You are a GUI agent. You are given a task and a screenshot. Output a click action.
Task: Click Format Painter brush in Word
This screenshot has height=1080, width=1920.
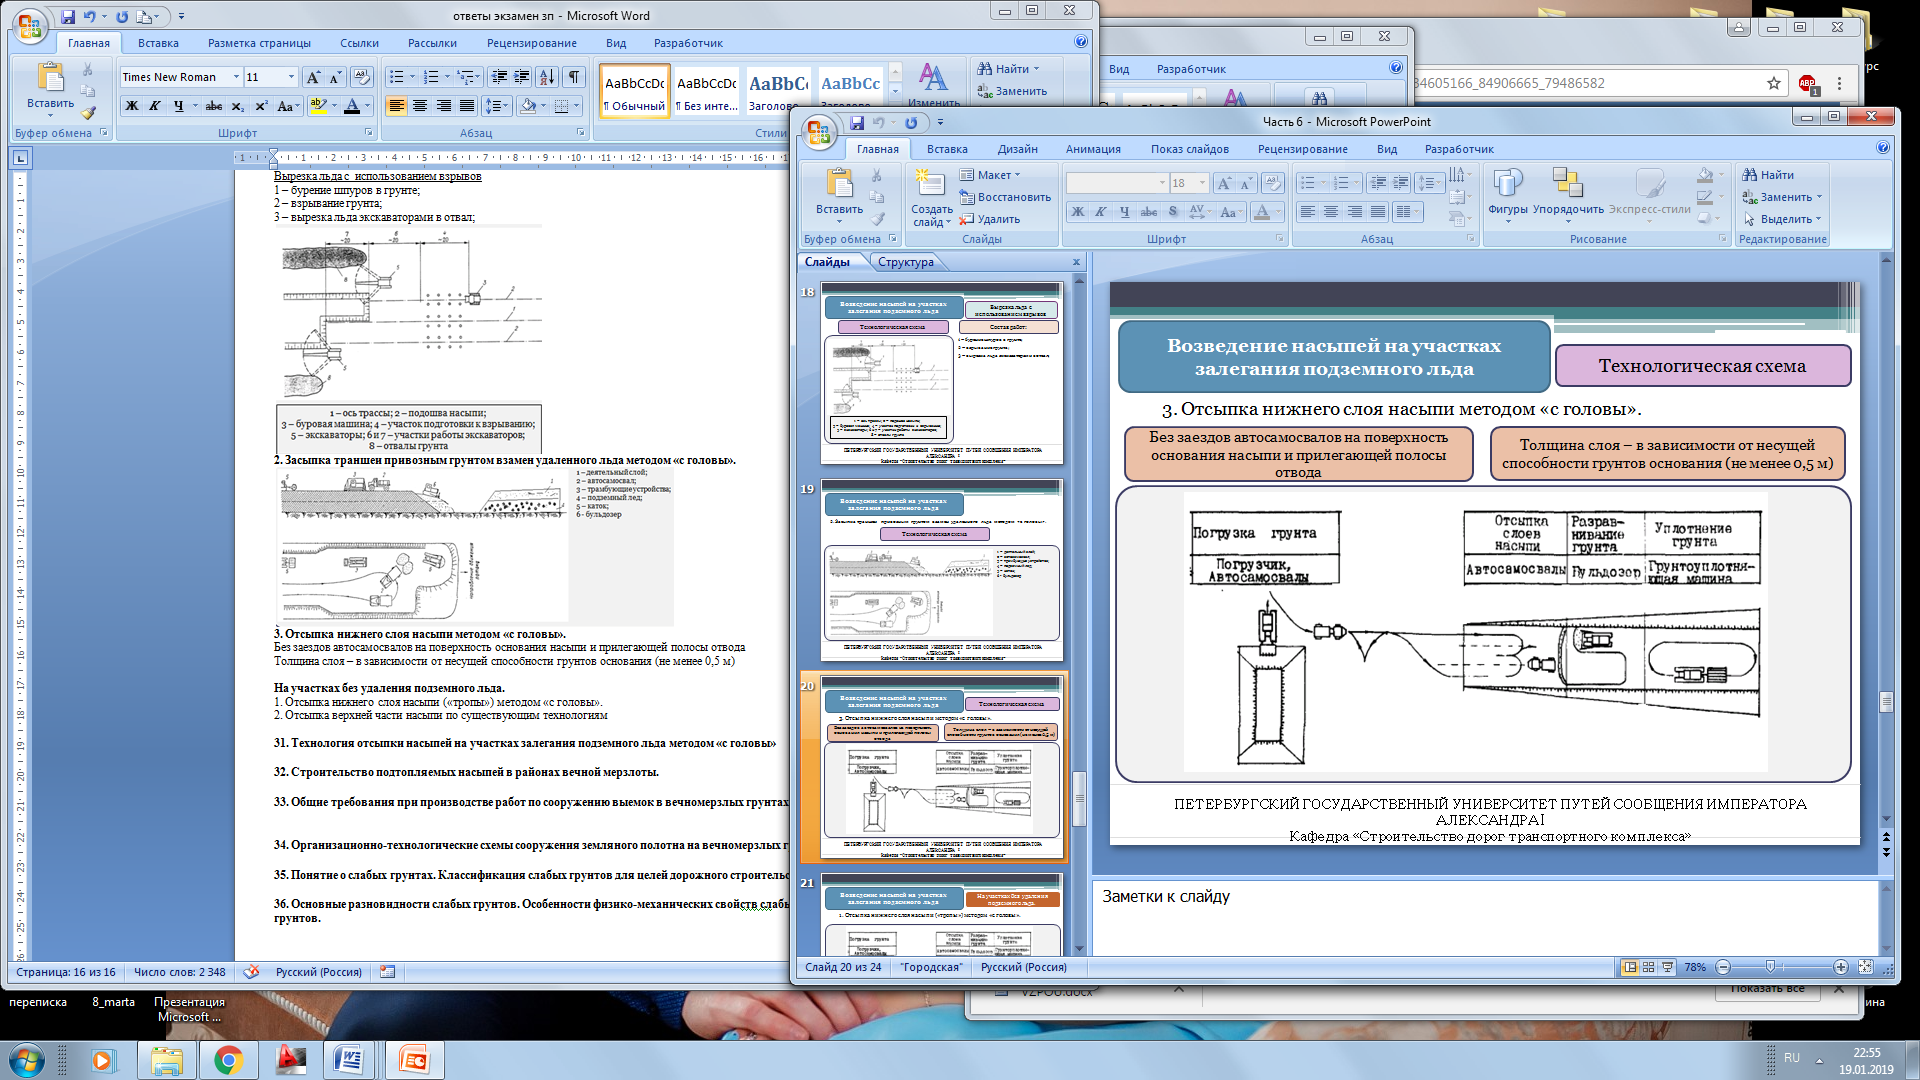pos(88,113)
